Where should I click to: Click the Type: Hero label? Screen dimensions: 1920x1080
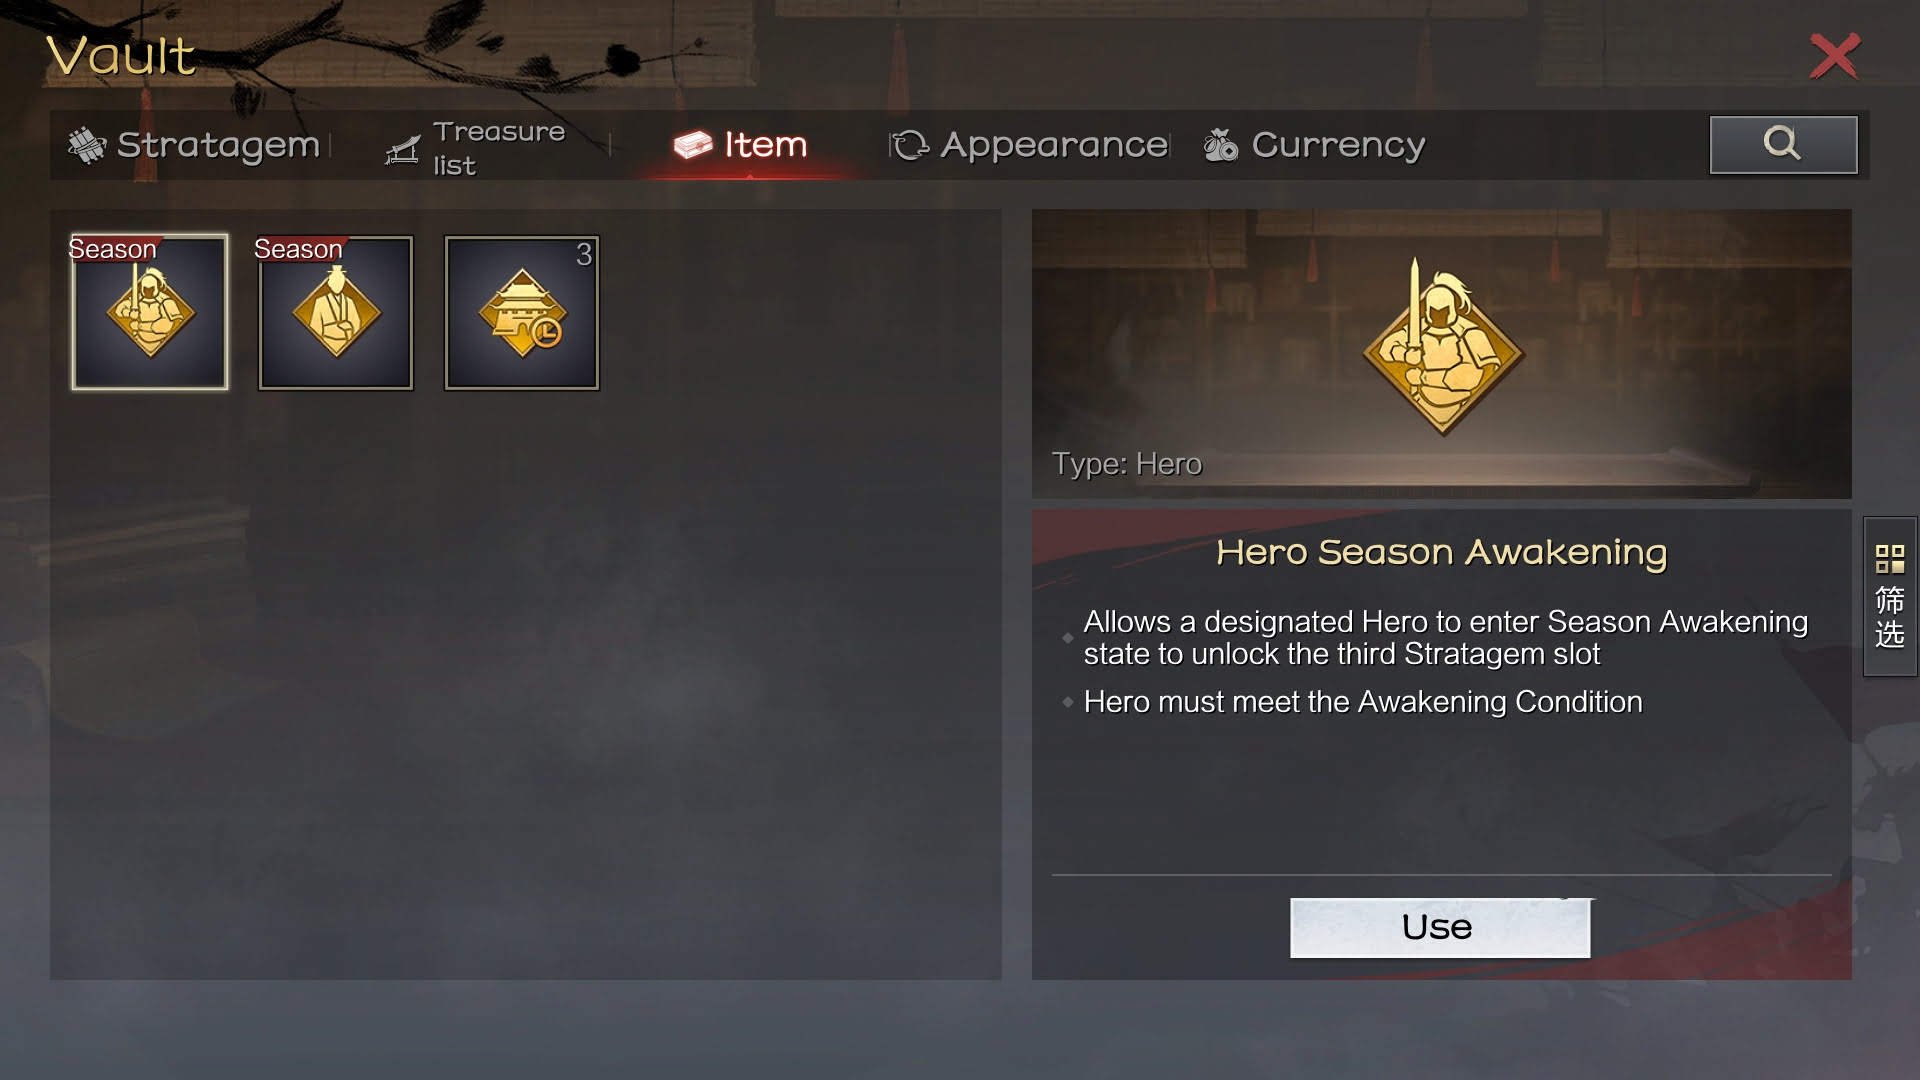[1126, 464]
